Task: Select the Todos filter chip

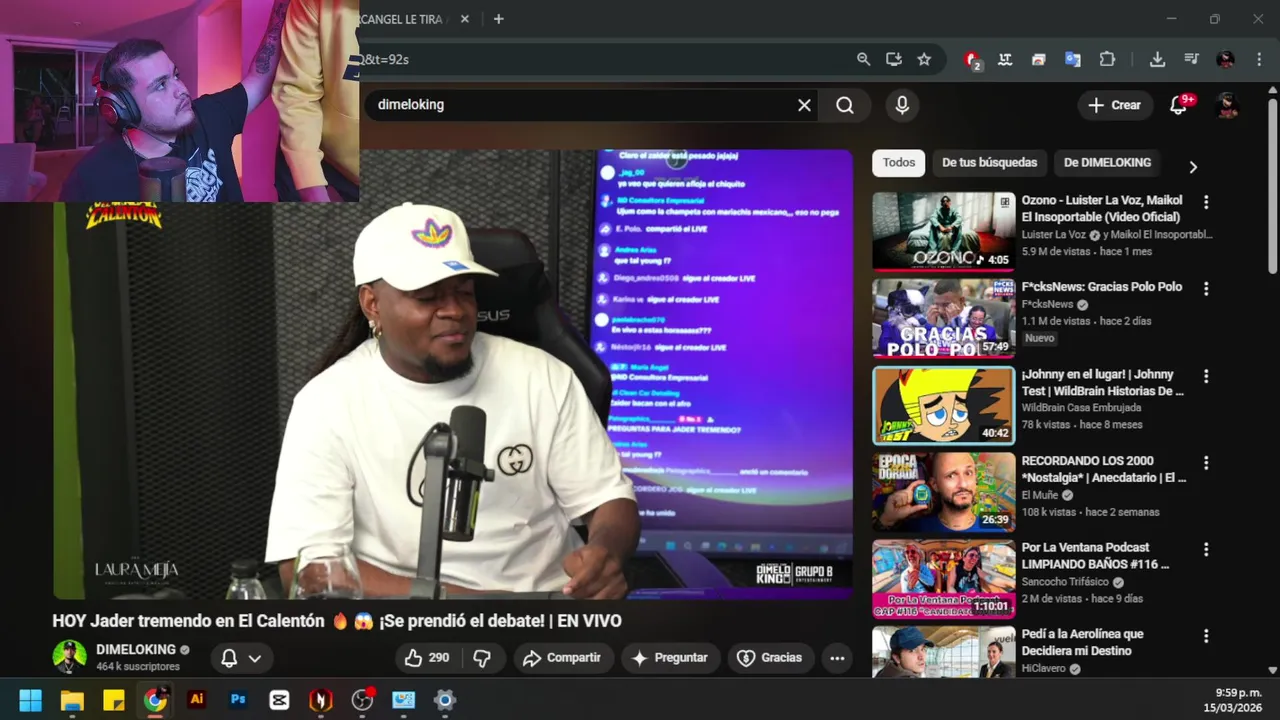Action: (x=899, y=162)
